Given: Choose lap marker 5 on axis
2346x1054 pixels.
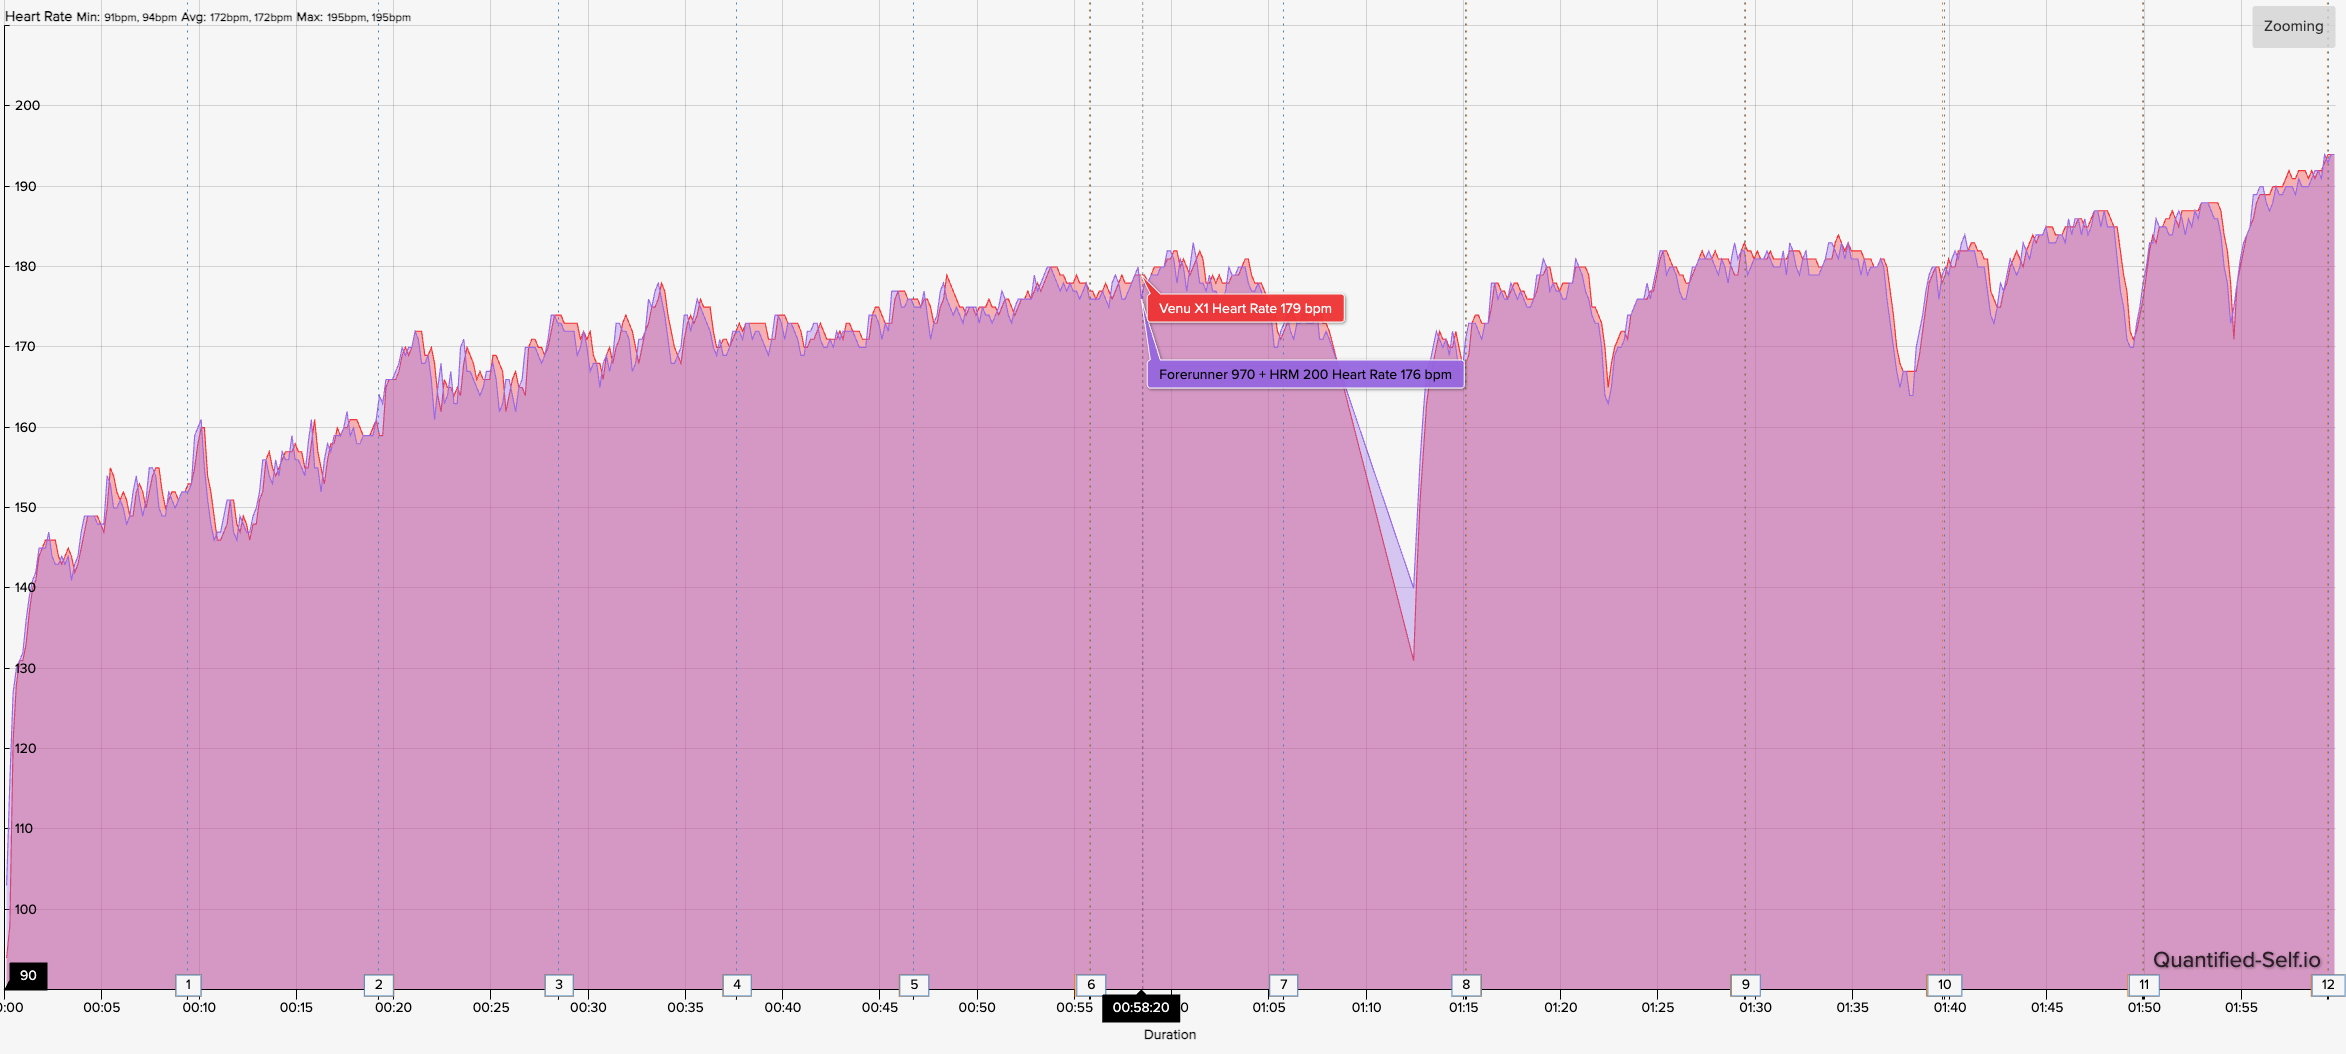Looking at the screenshot, I should [x=914, y=984].
